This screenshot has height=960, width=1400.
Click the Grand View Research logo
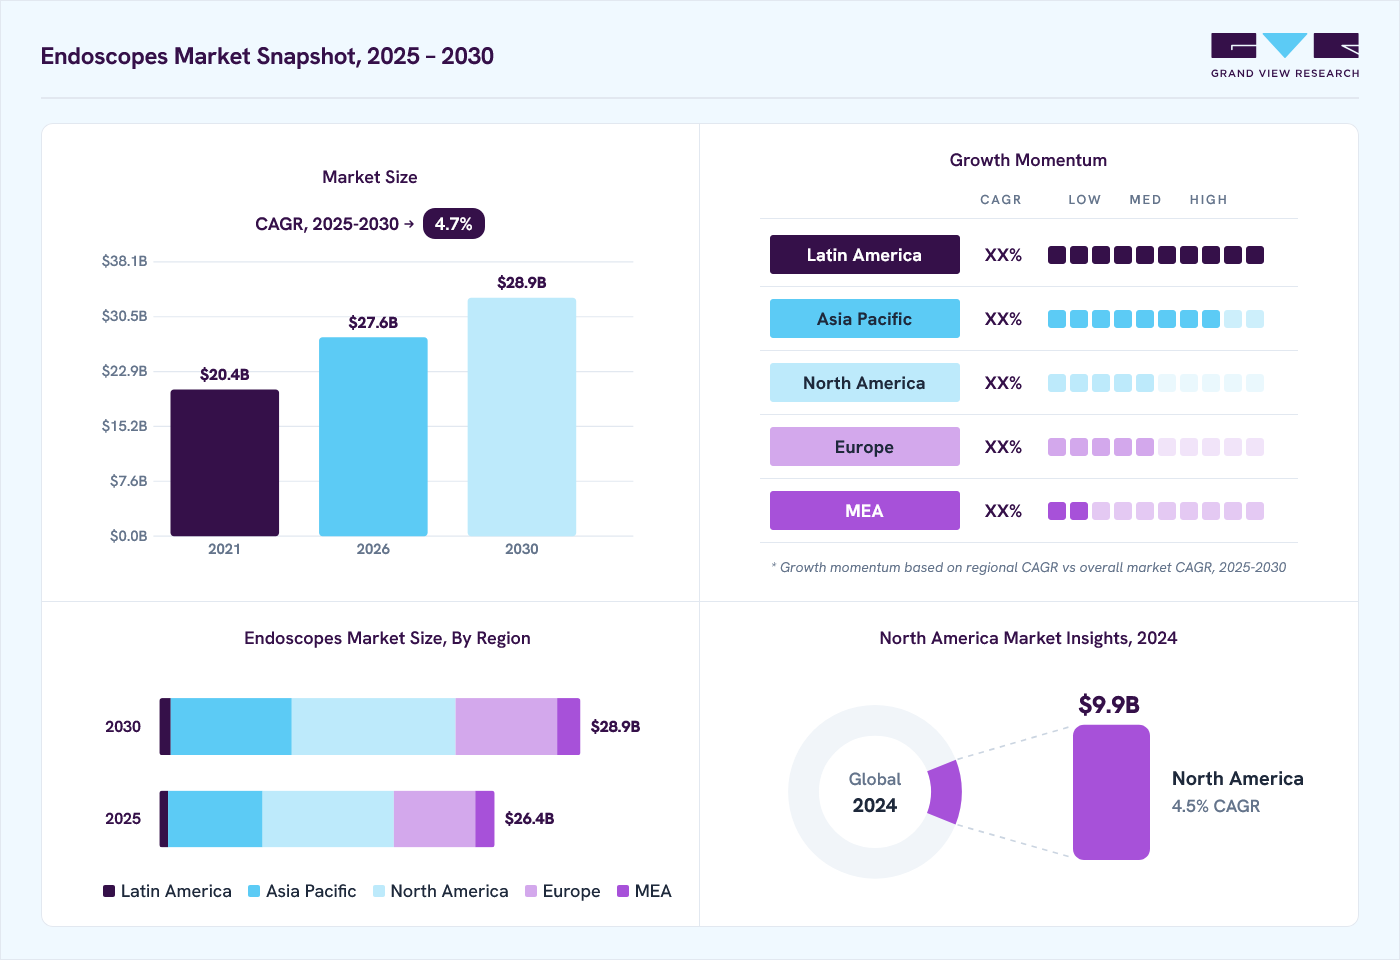point(1285,56)
